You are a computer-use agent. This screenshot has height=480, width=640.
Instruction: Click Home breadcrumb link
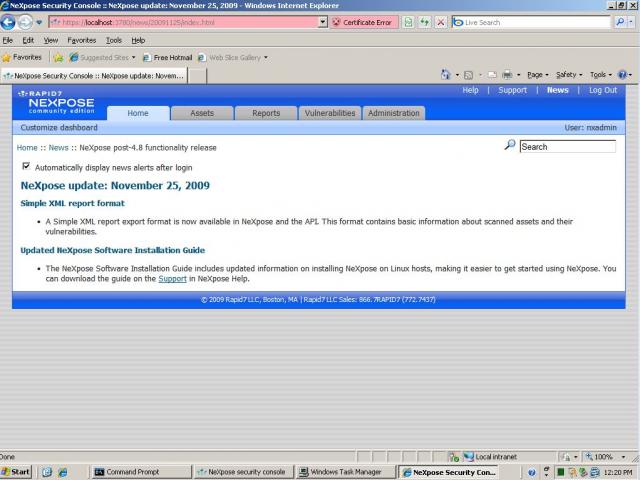coord(27,148)
